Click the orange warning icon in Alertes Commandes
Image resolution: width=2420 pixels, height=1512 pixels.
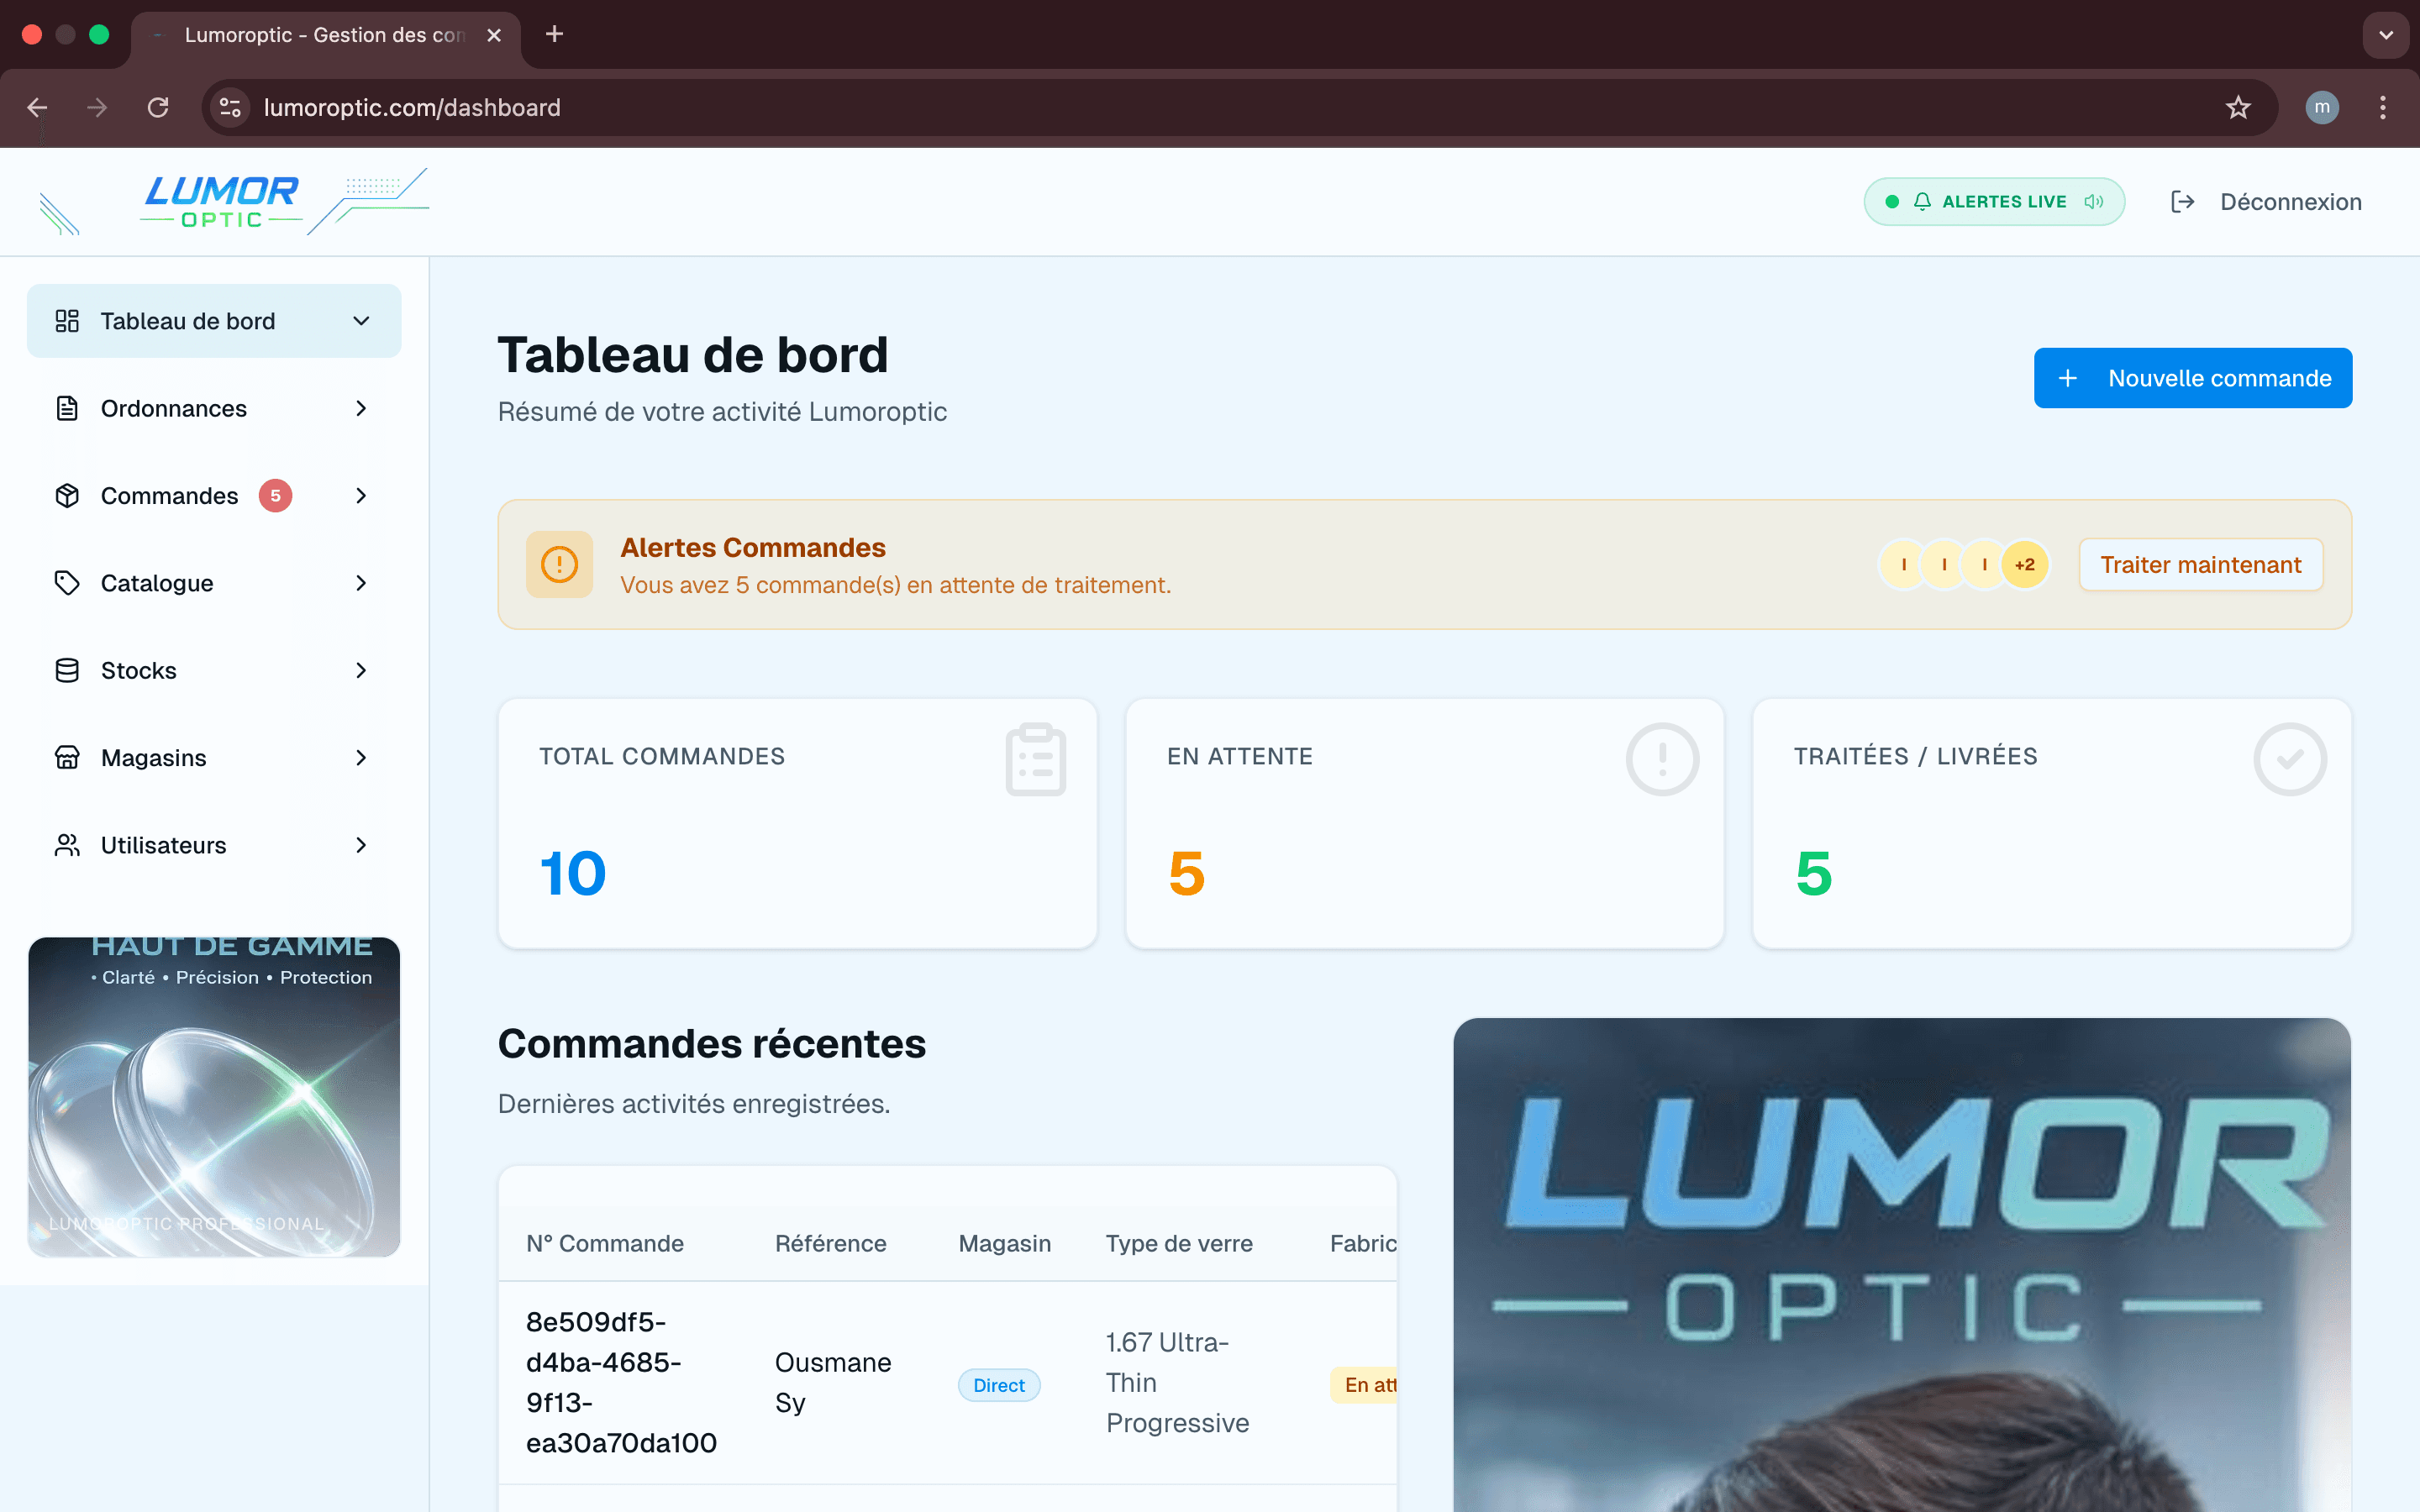point(559,565)
